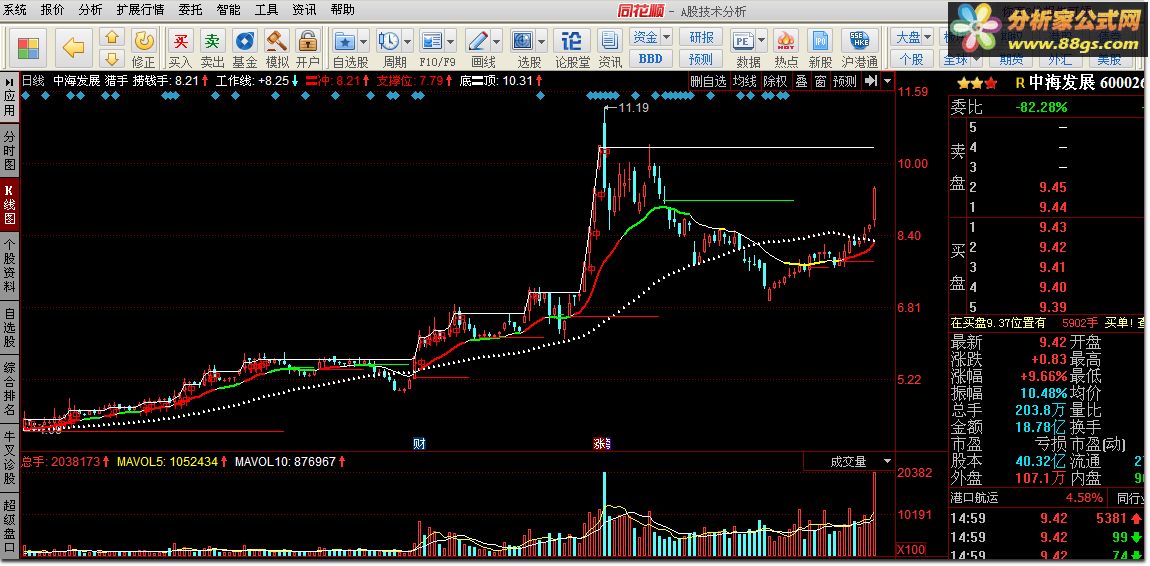Open the 帮助 menu

coord(343,10)
